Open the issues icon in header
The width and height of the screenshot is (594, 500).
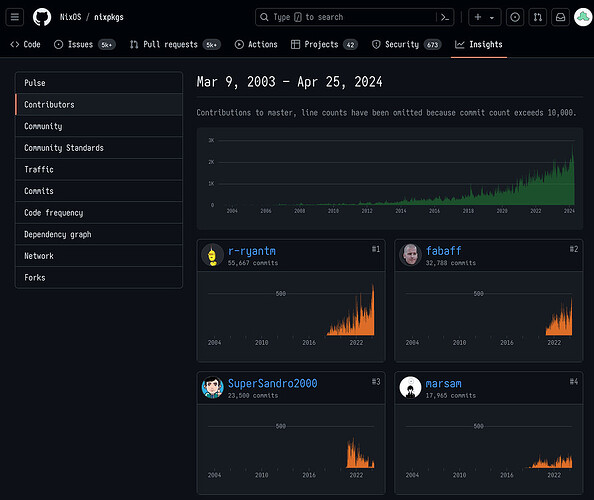point(515,17)
